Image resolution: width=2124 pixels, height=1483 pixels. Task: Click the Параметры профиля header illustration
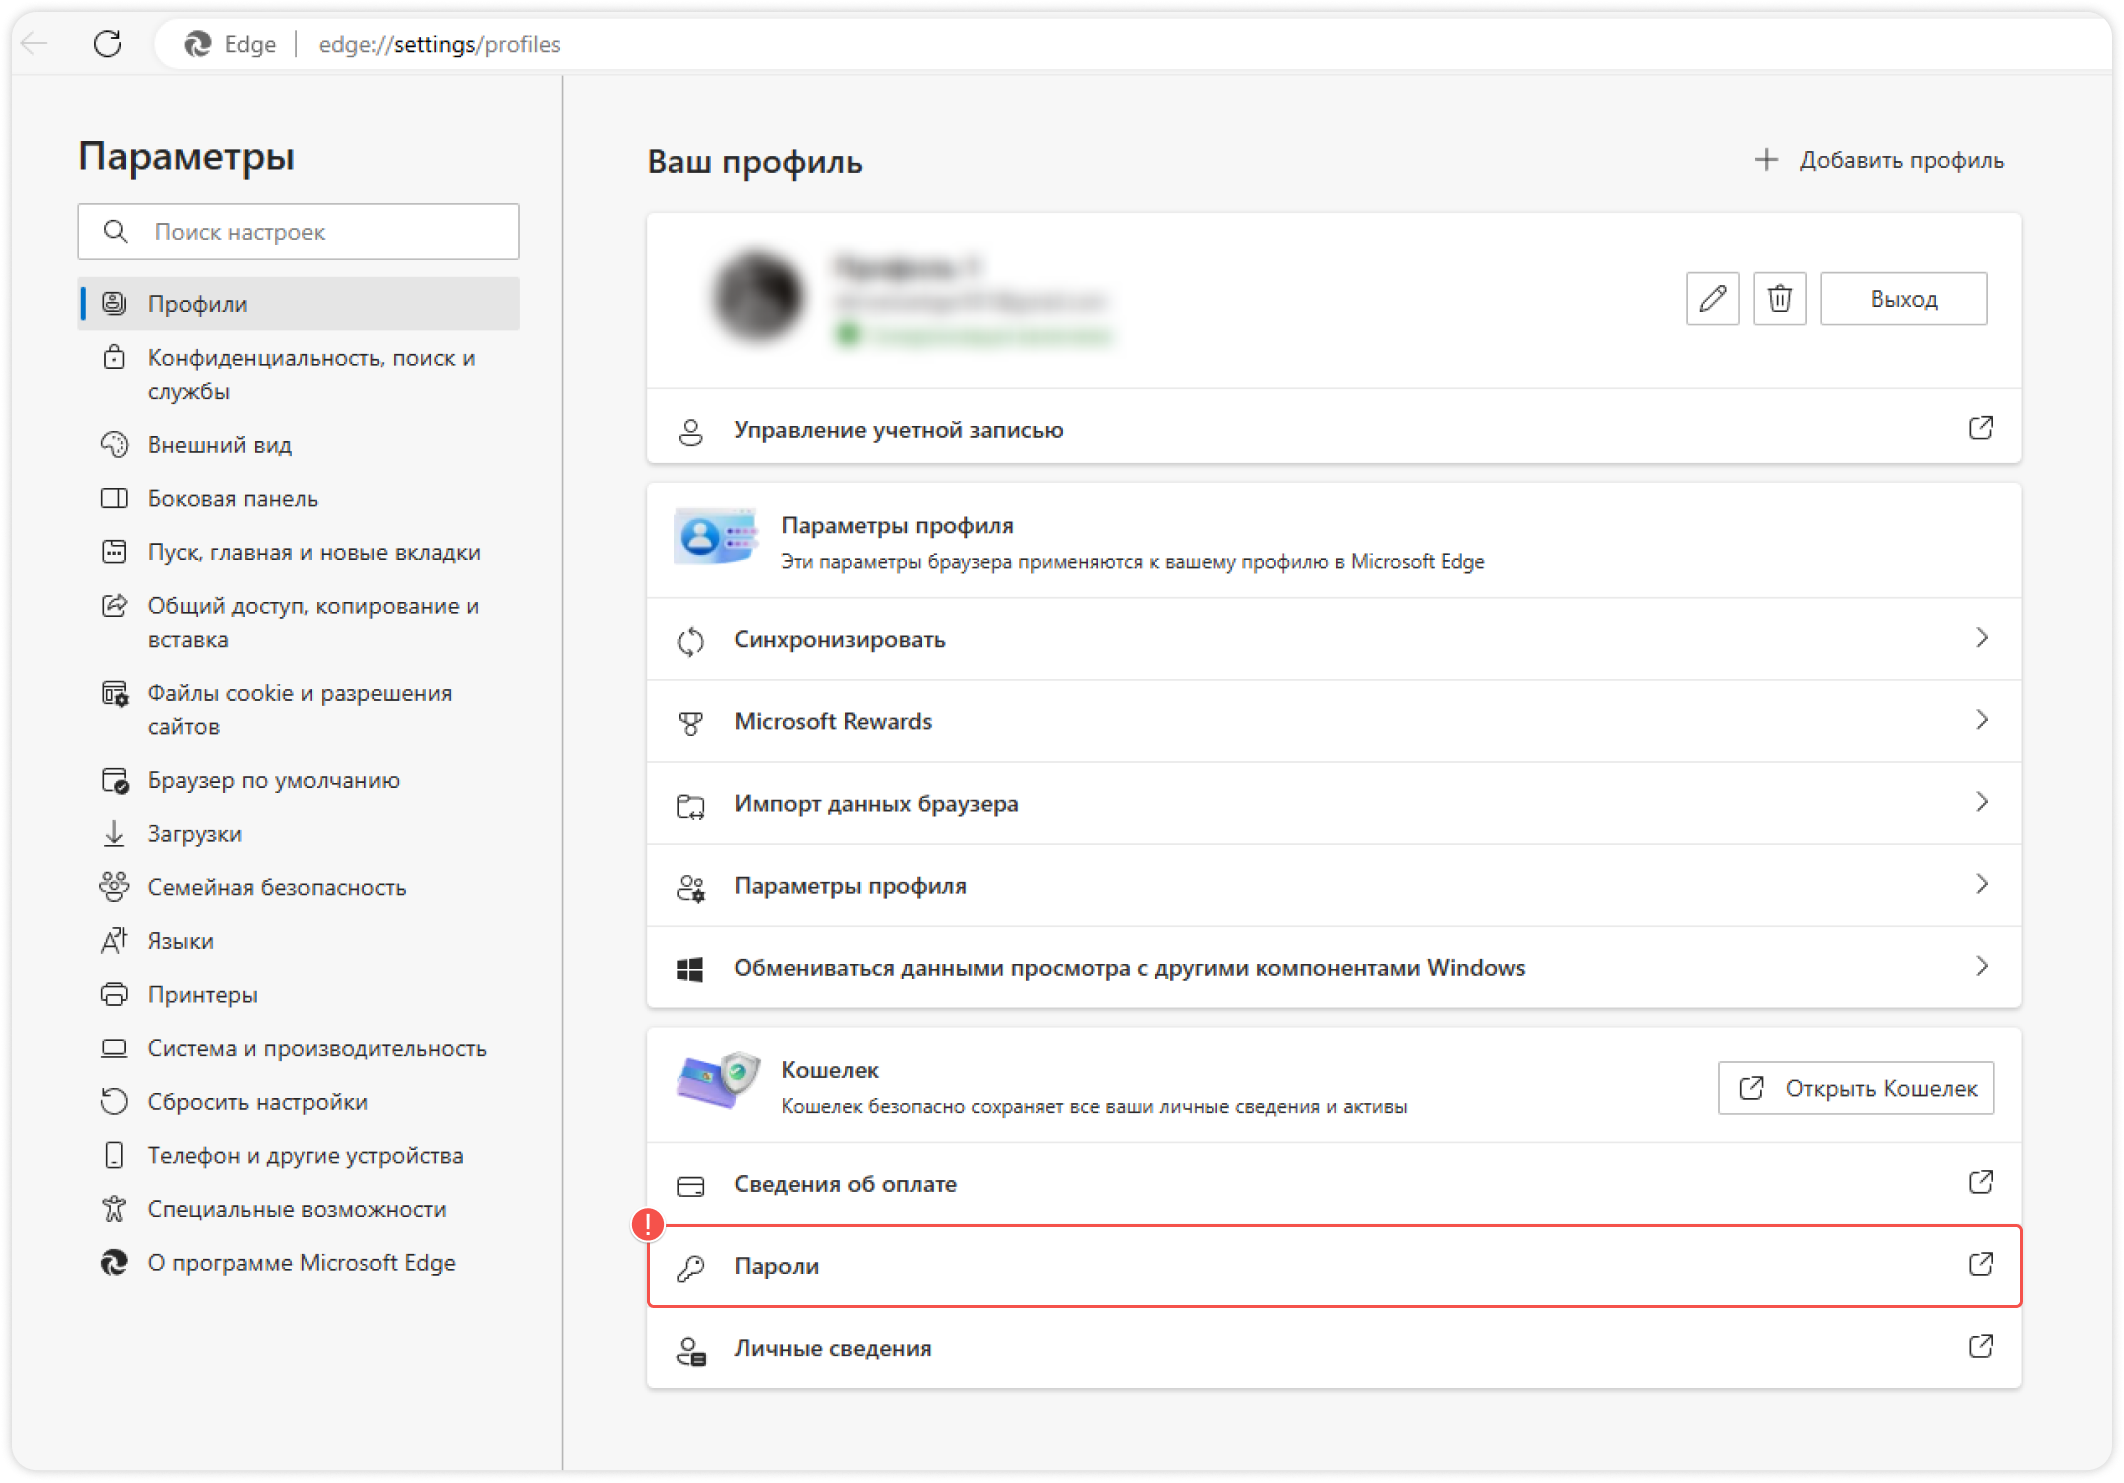coord(715,538)
